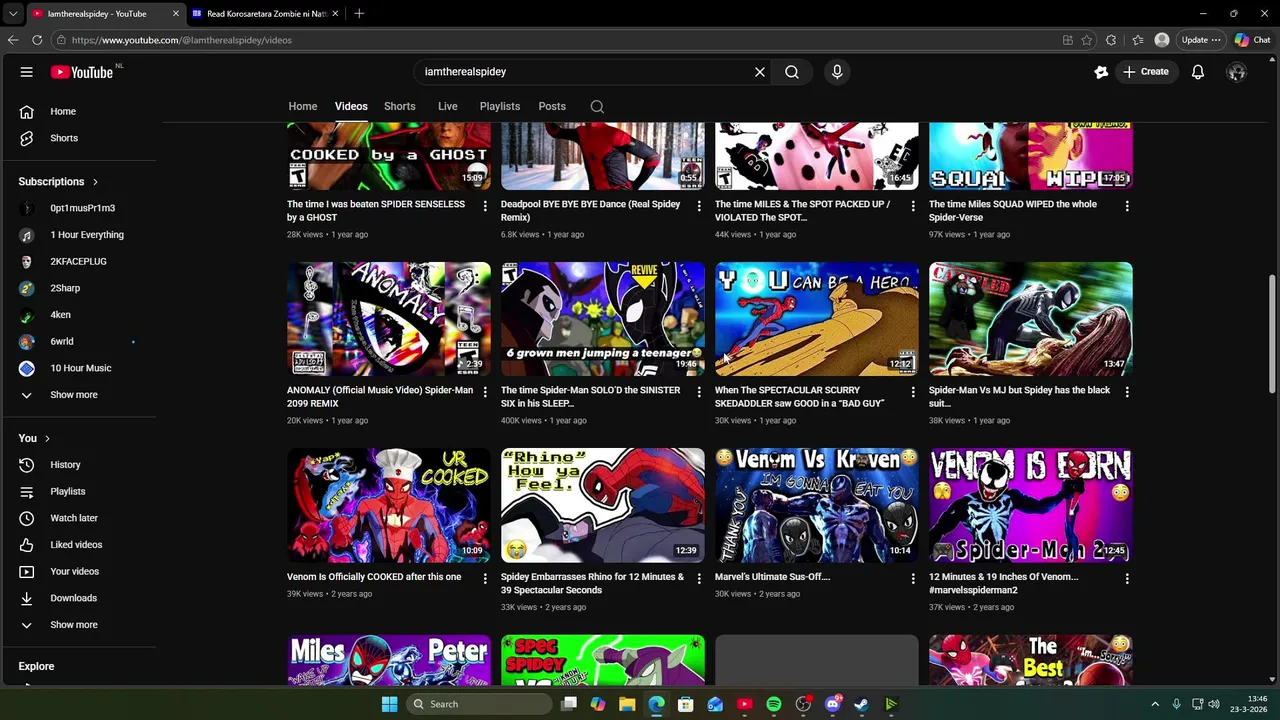
Task: Click the YouTube search input field
Action: (x=585, y=72)
